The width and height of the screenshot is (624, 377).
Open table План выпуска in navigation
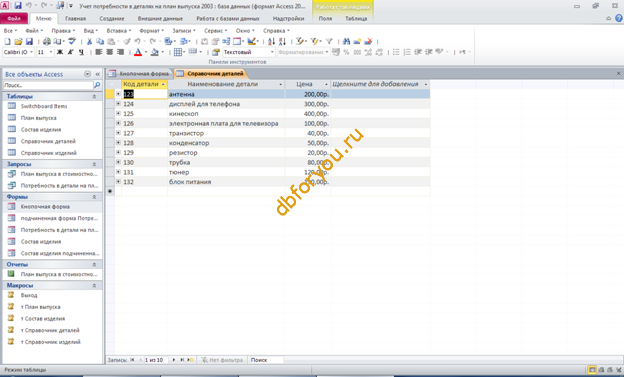pyautogui.click(x=39, y=118)
